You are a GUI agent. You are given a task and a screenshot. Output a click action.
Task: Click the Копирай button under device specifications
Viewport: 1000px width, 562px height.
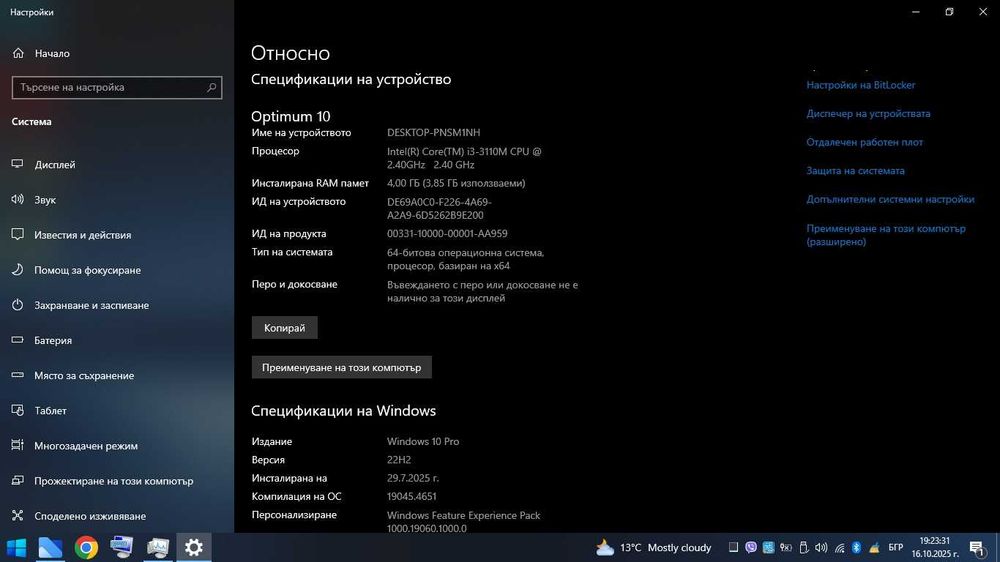pos(284,328)
